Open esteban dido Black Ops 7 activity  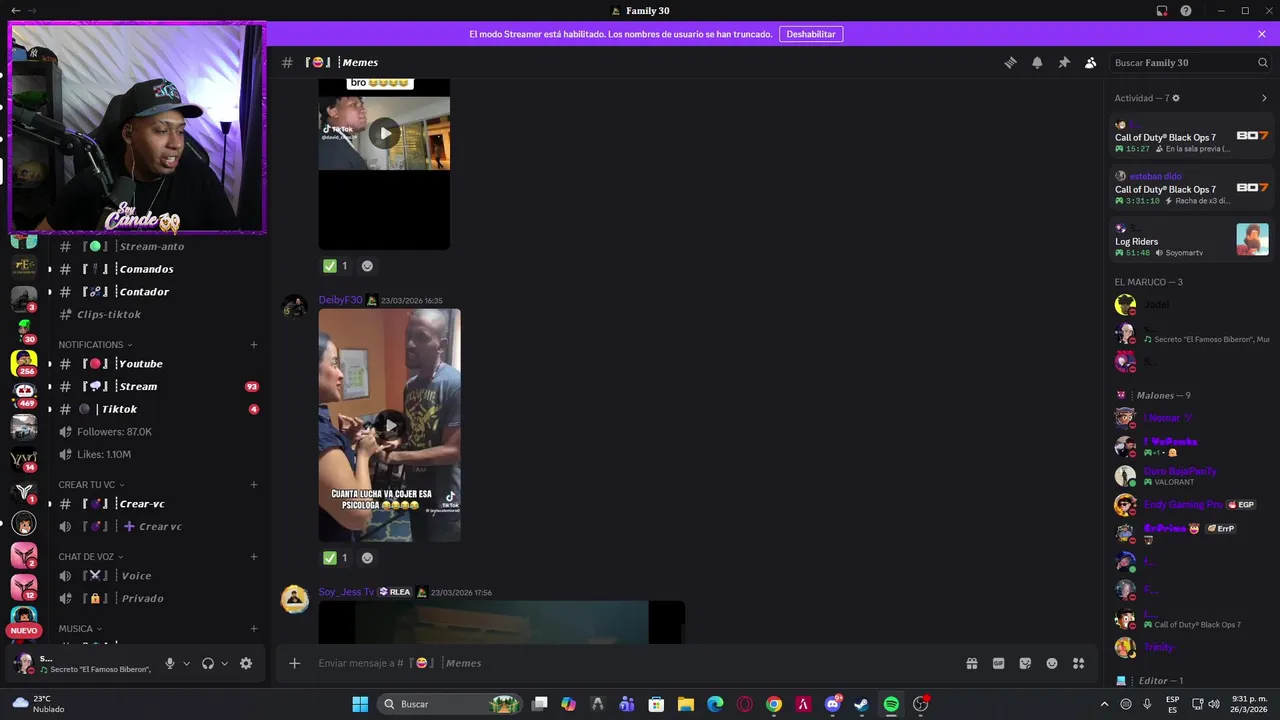[1191, 188]
